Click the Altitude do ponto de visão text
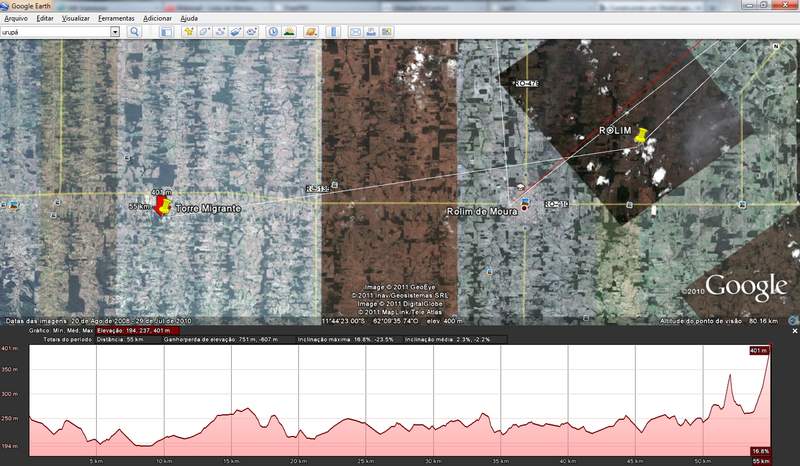 click(719, 321)
